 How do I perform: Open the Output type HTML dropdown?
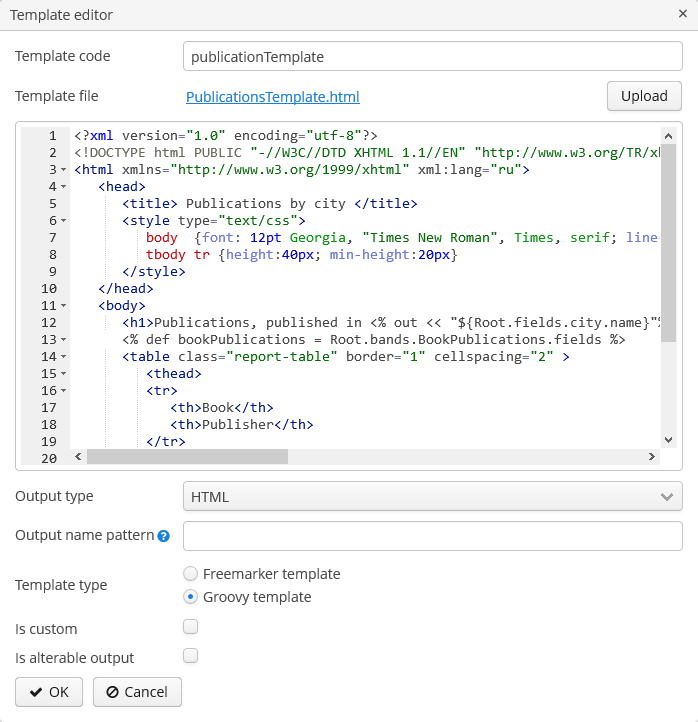433,496
